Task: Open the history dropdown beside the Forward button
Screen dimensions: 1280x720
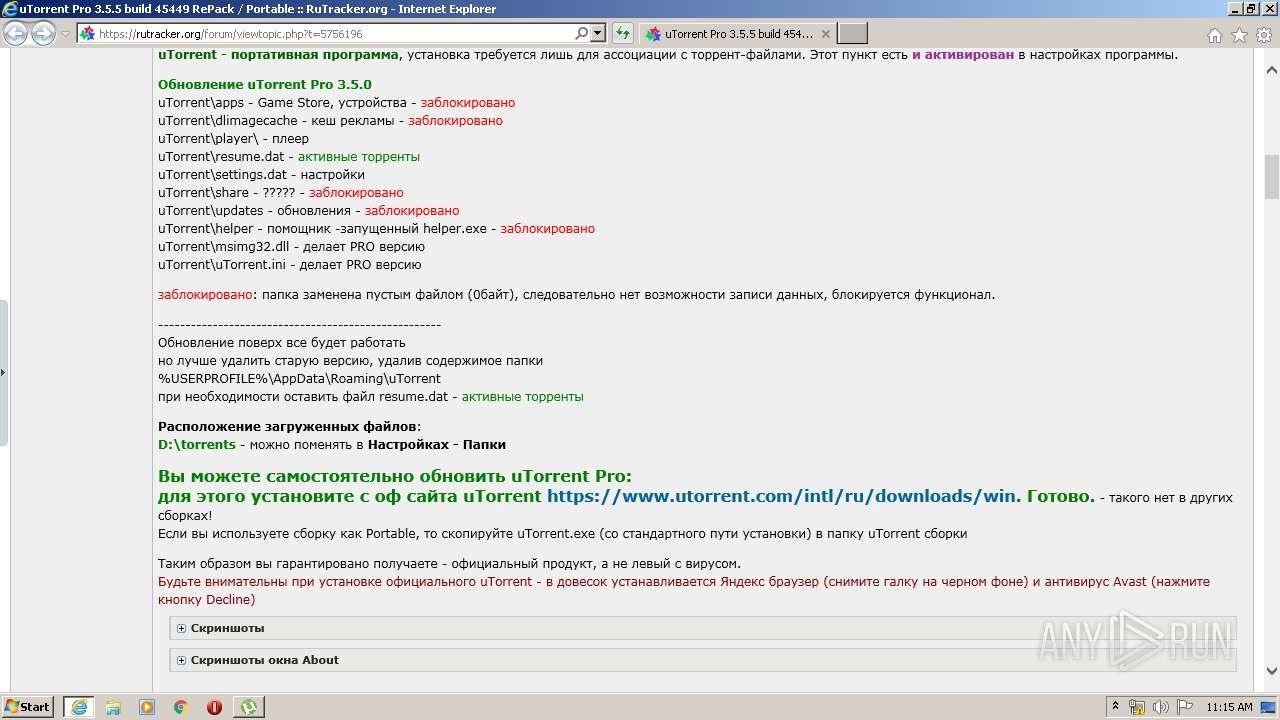Action: point(65,33)
